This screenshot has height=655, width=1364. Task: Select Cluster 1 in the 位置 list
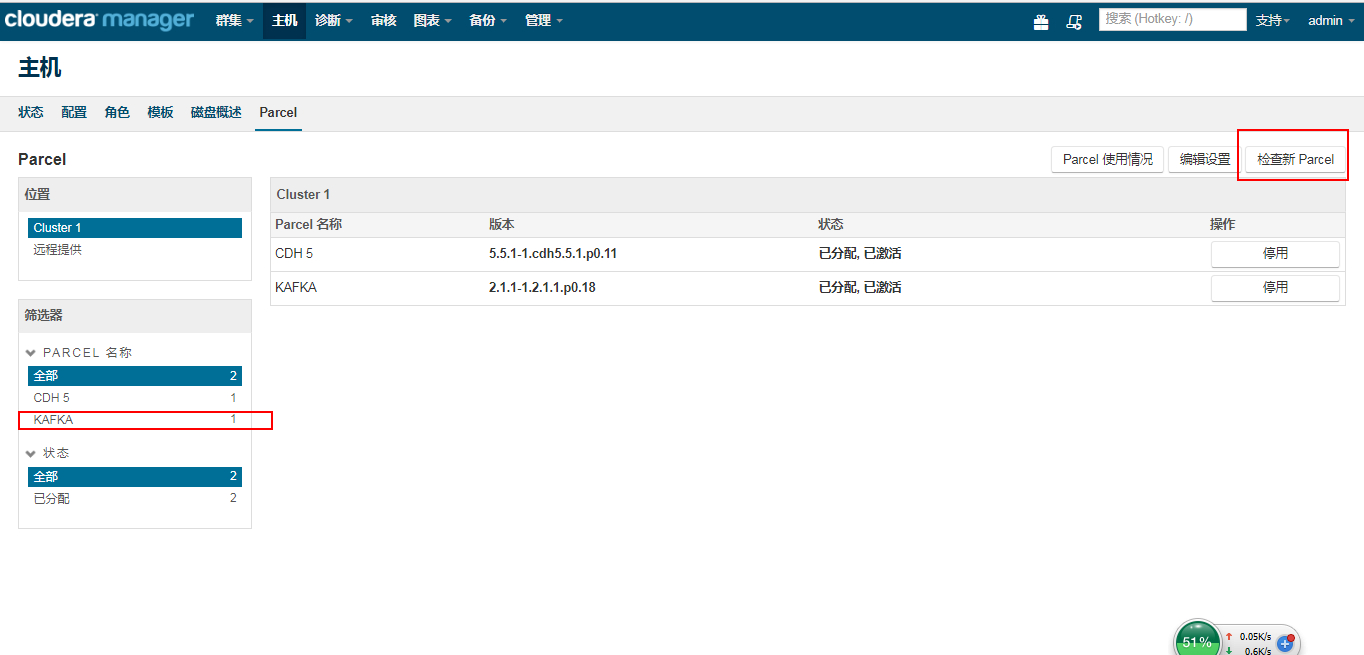135,228
